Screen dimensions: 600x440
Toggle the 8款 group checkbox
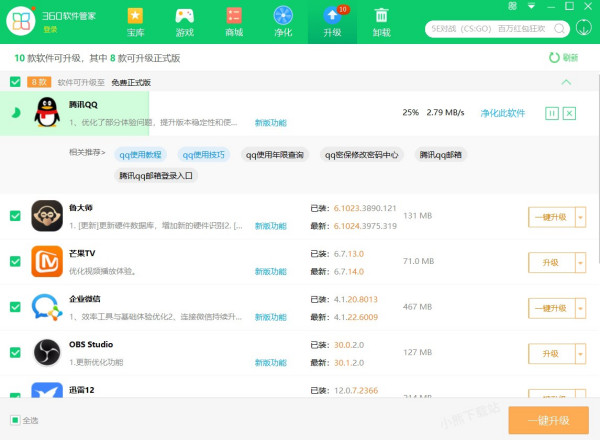[15, 82]
